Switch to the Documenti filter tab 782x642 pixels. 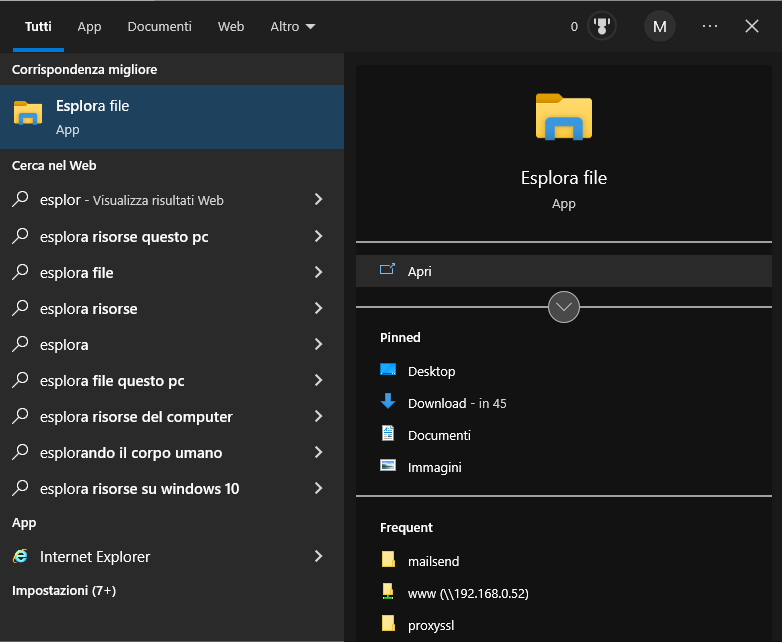click(x=160, y=26)
